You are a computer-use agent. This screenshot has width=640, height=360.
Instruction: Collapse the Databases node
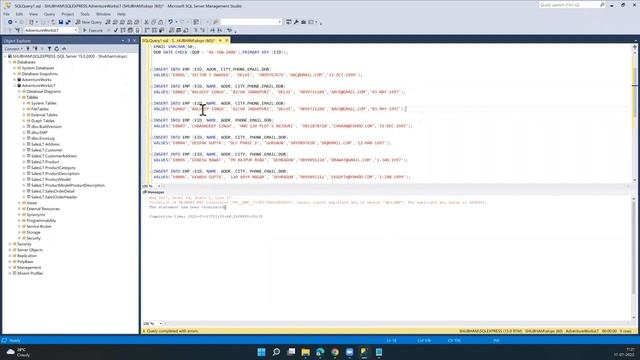click(10, 62)
